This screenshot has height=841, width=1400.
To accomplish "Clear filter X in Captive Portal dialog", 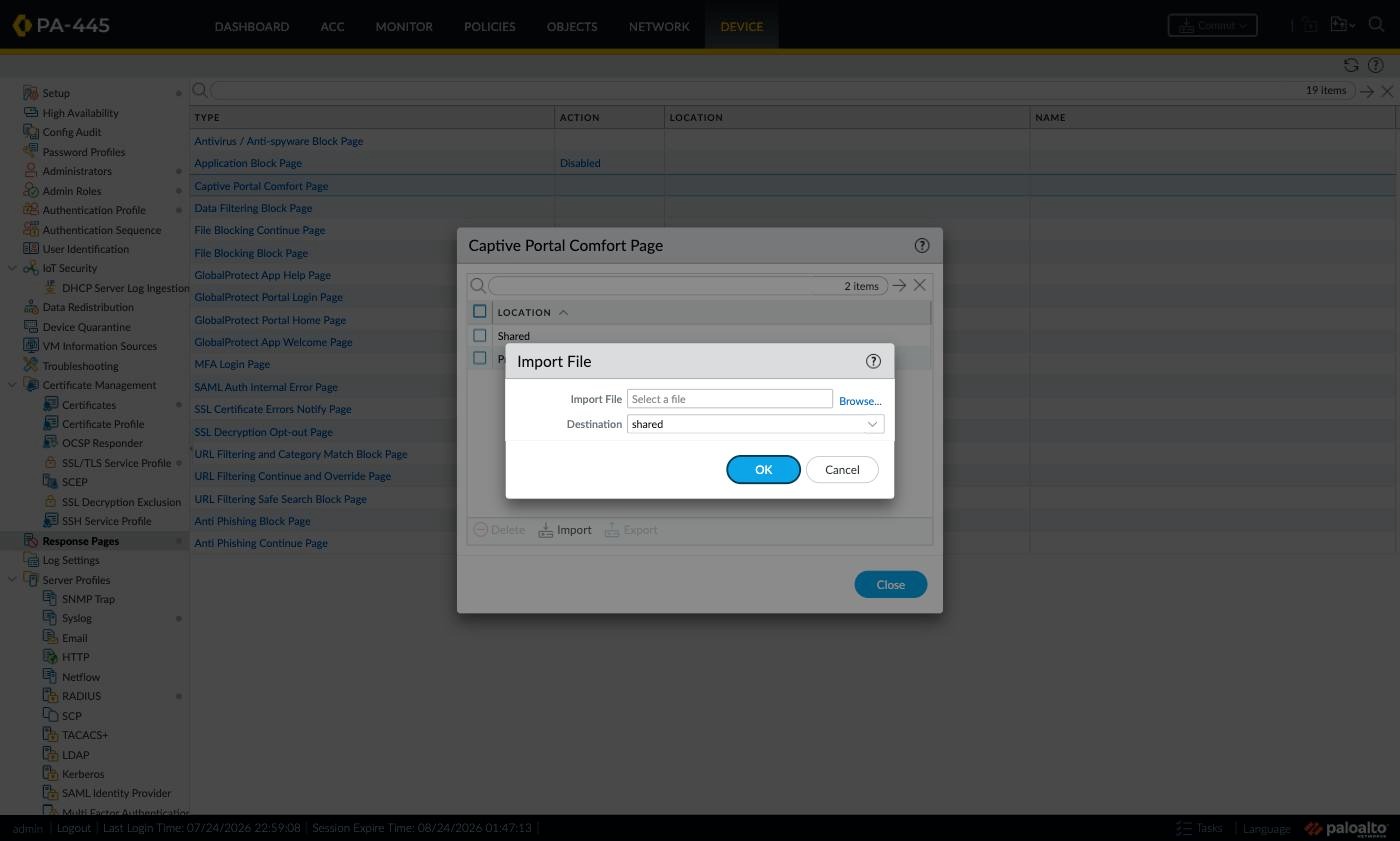I will 920,286.
